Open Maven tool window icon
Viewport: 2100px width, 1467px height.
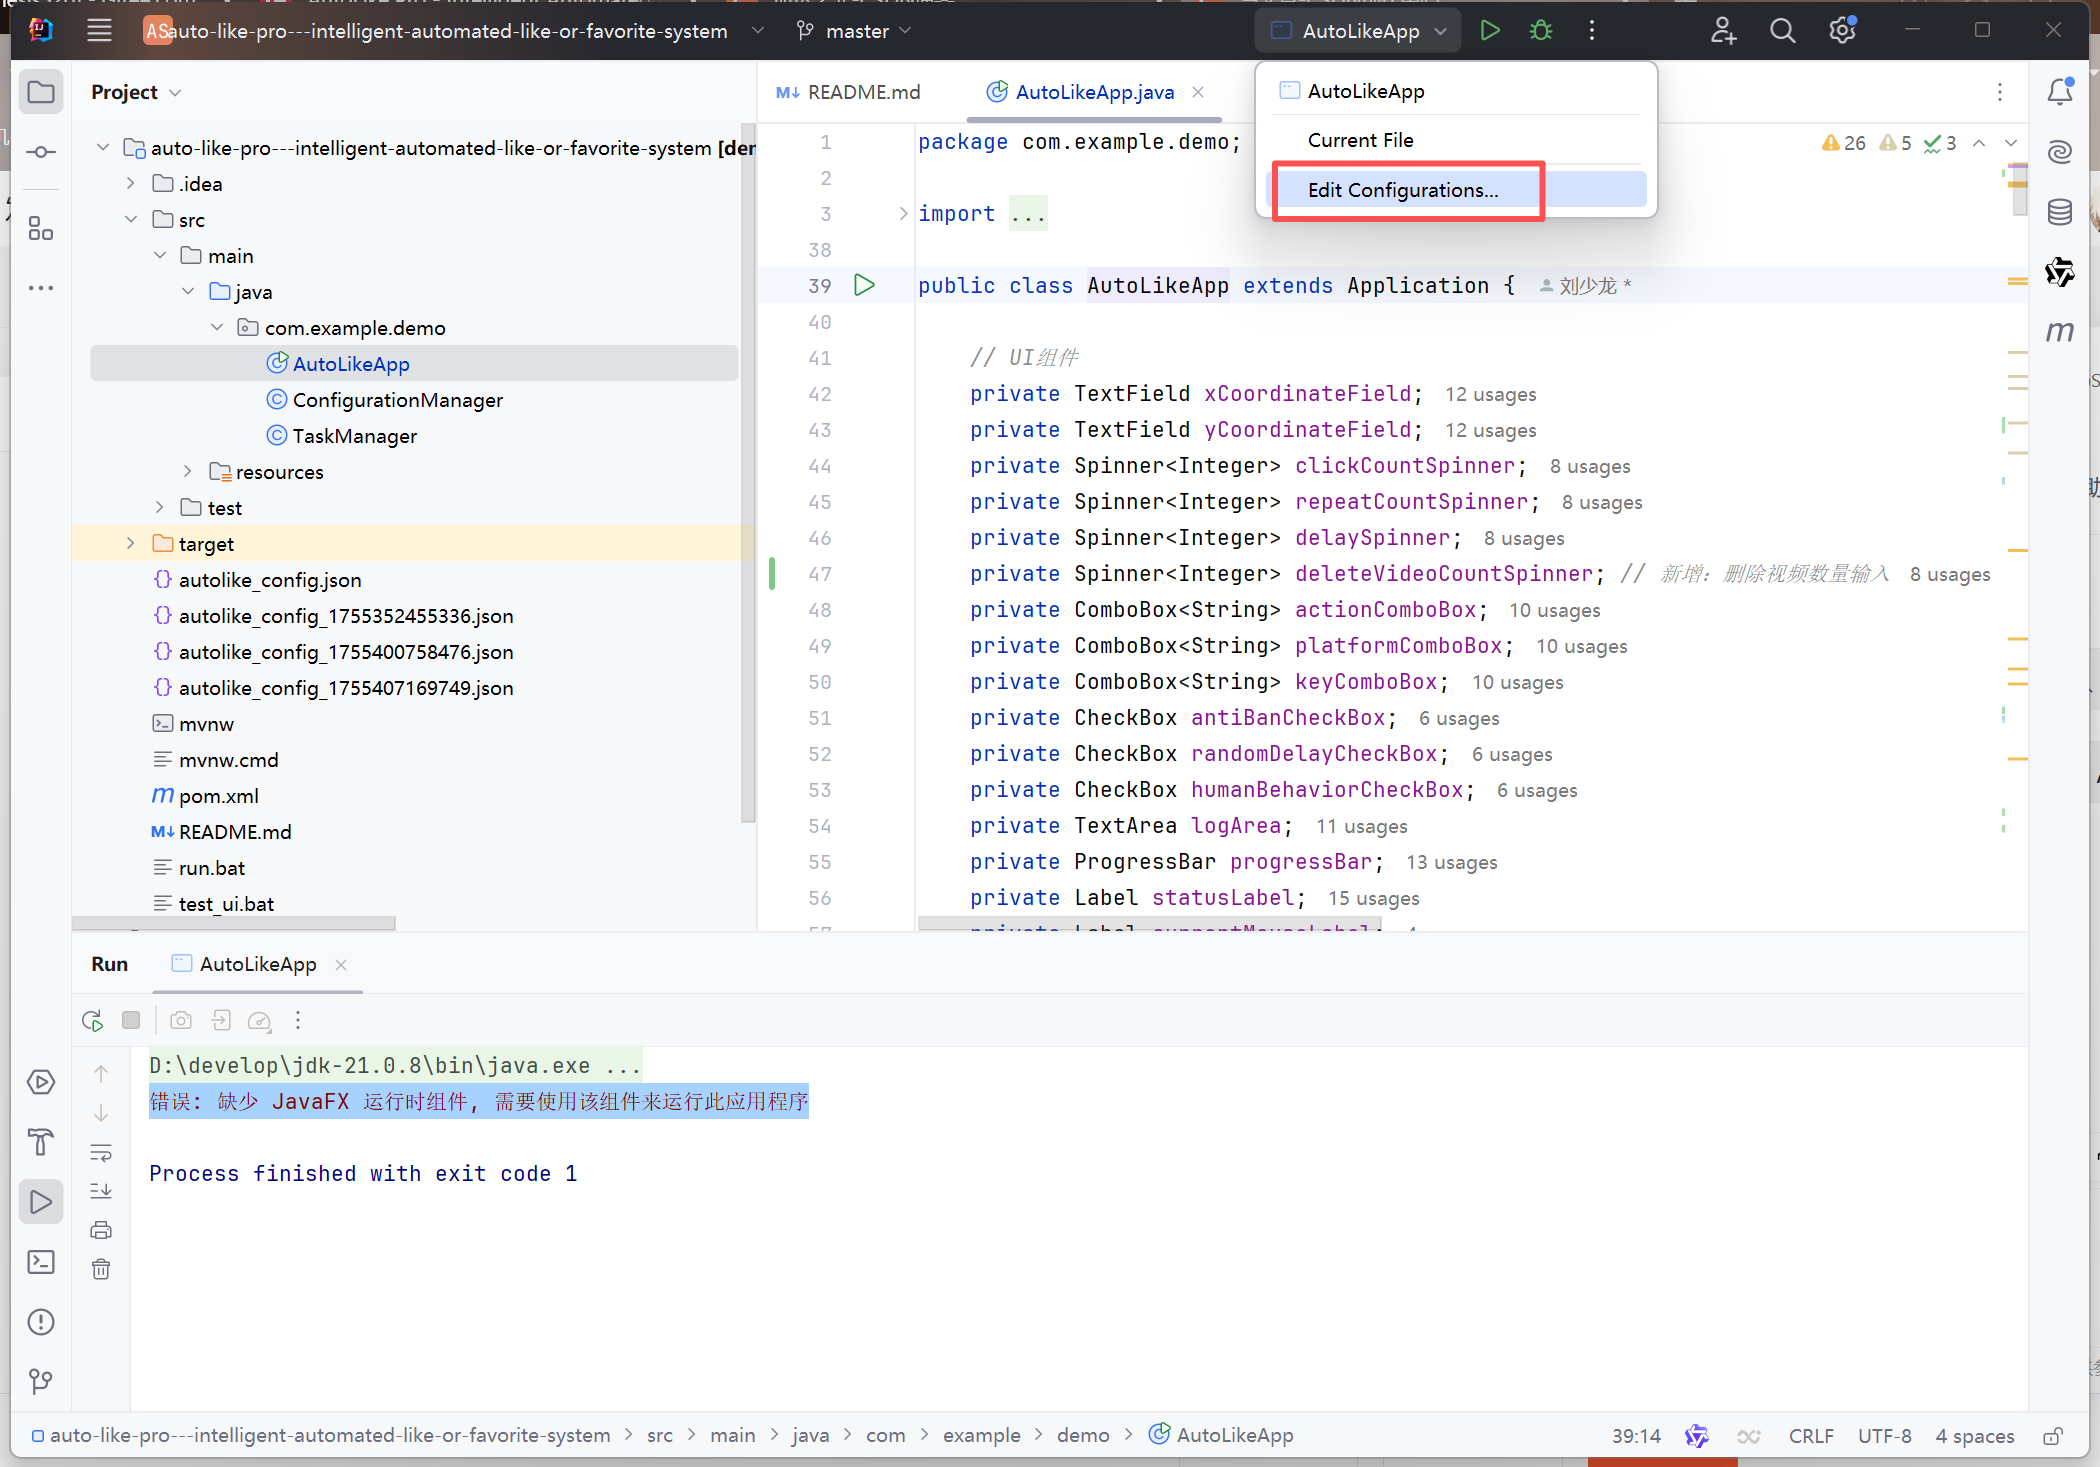tap(2059, 332)
